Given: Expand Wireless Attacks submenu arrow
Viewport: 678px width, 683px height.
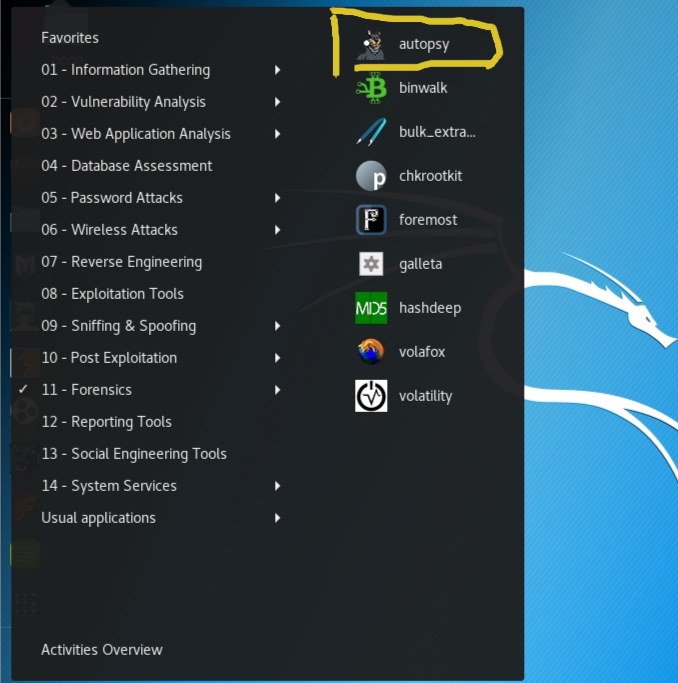Looking at the screenshot, I should [277, 230].
